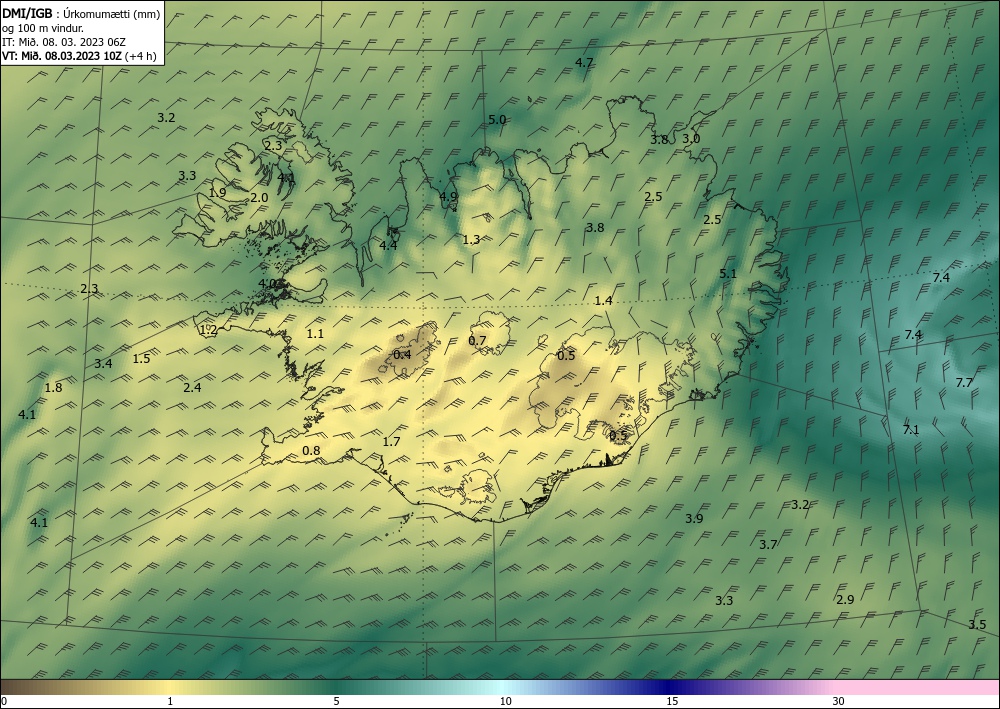Viewport: 1000px width, 709px height.
Task: Click the "DMI/IGB : Úrkomumætti (mm)" title line
Action: click(81, 15)
